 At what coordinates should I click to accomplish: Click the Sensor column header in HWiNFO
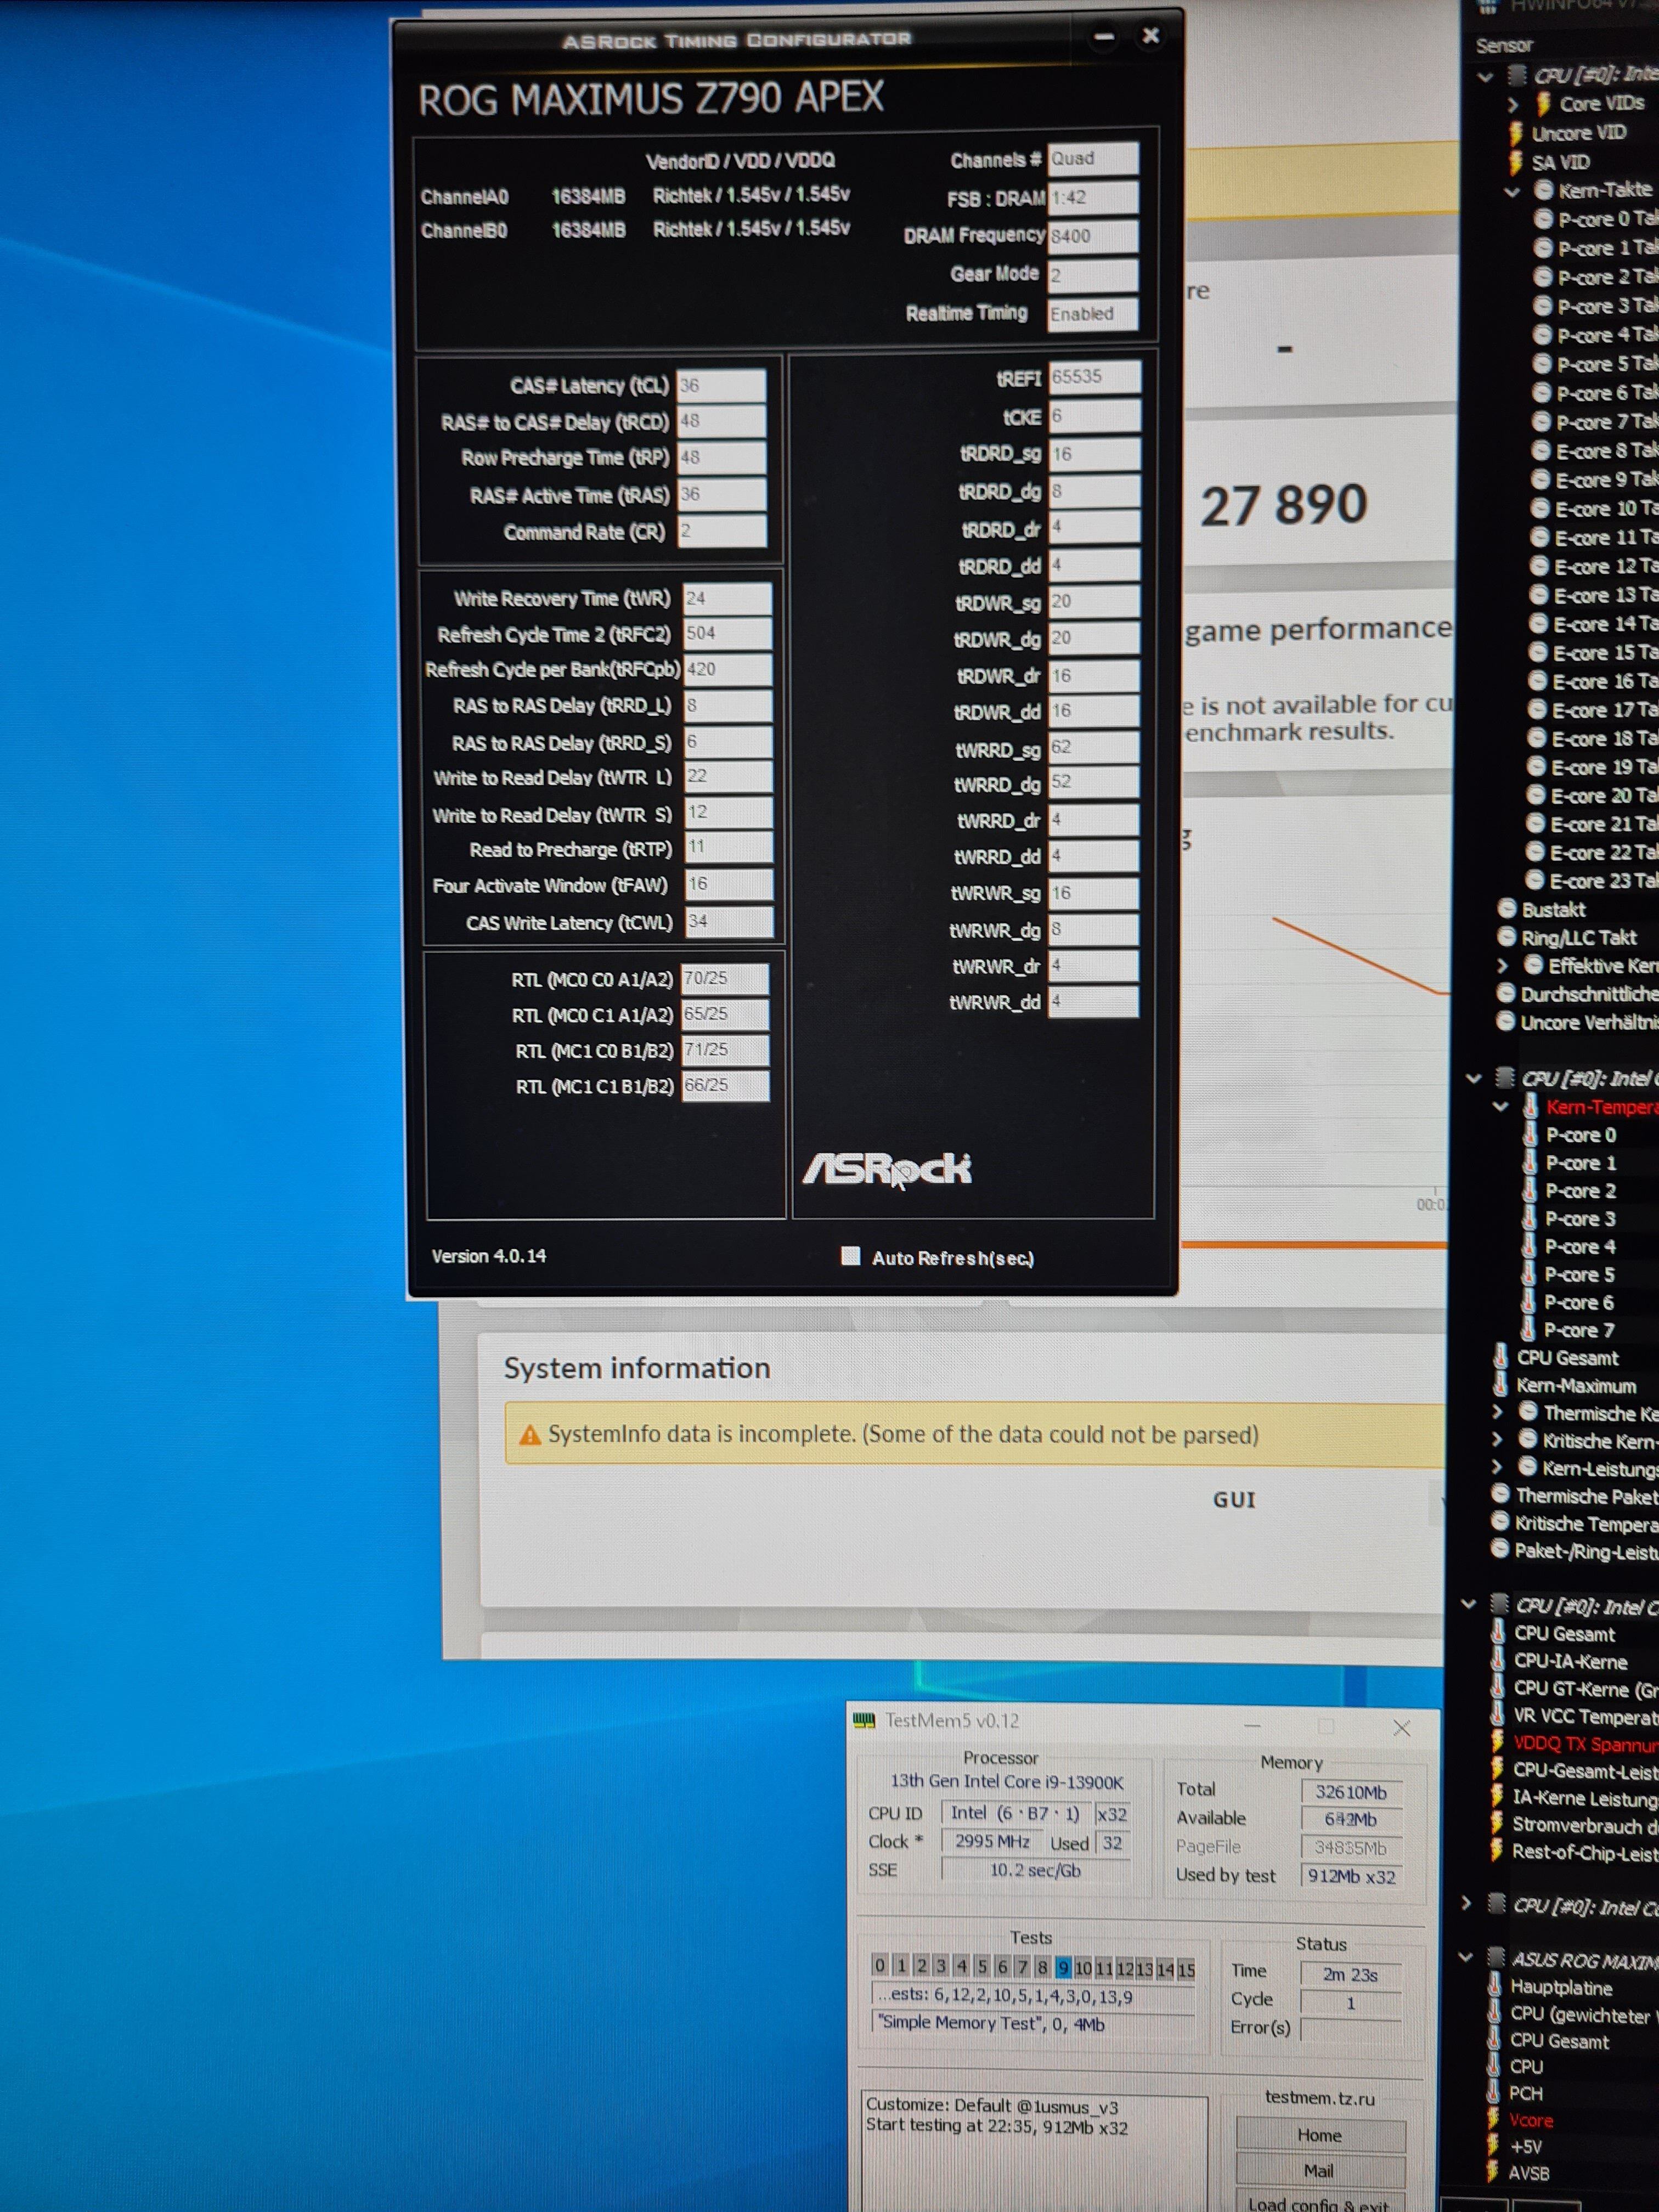pyautogui.click(x=1504, y=45)
